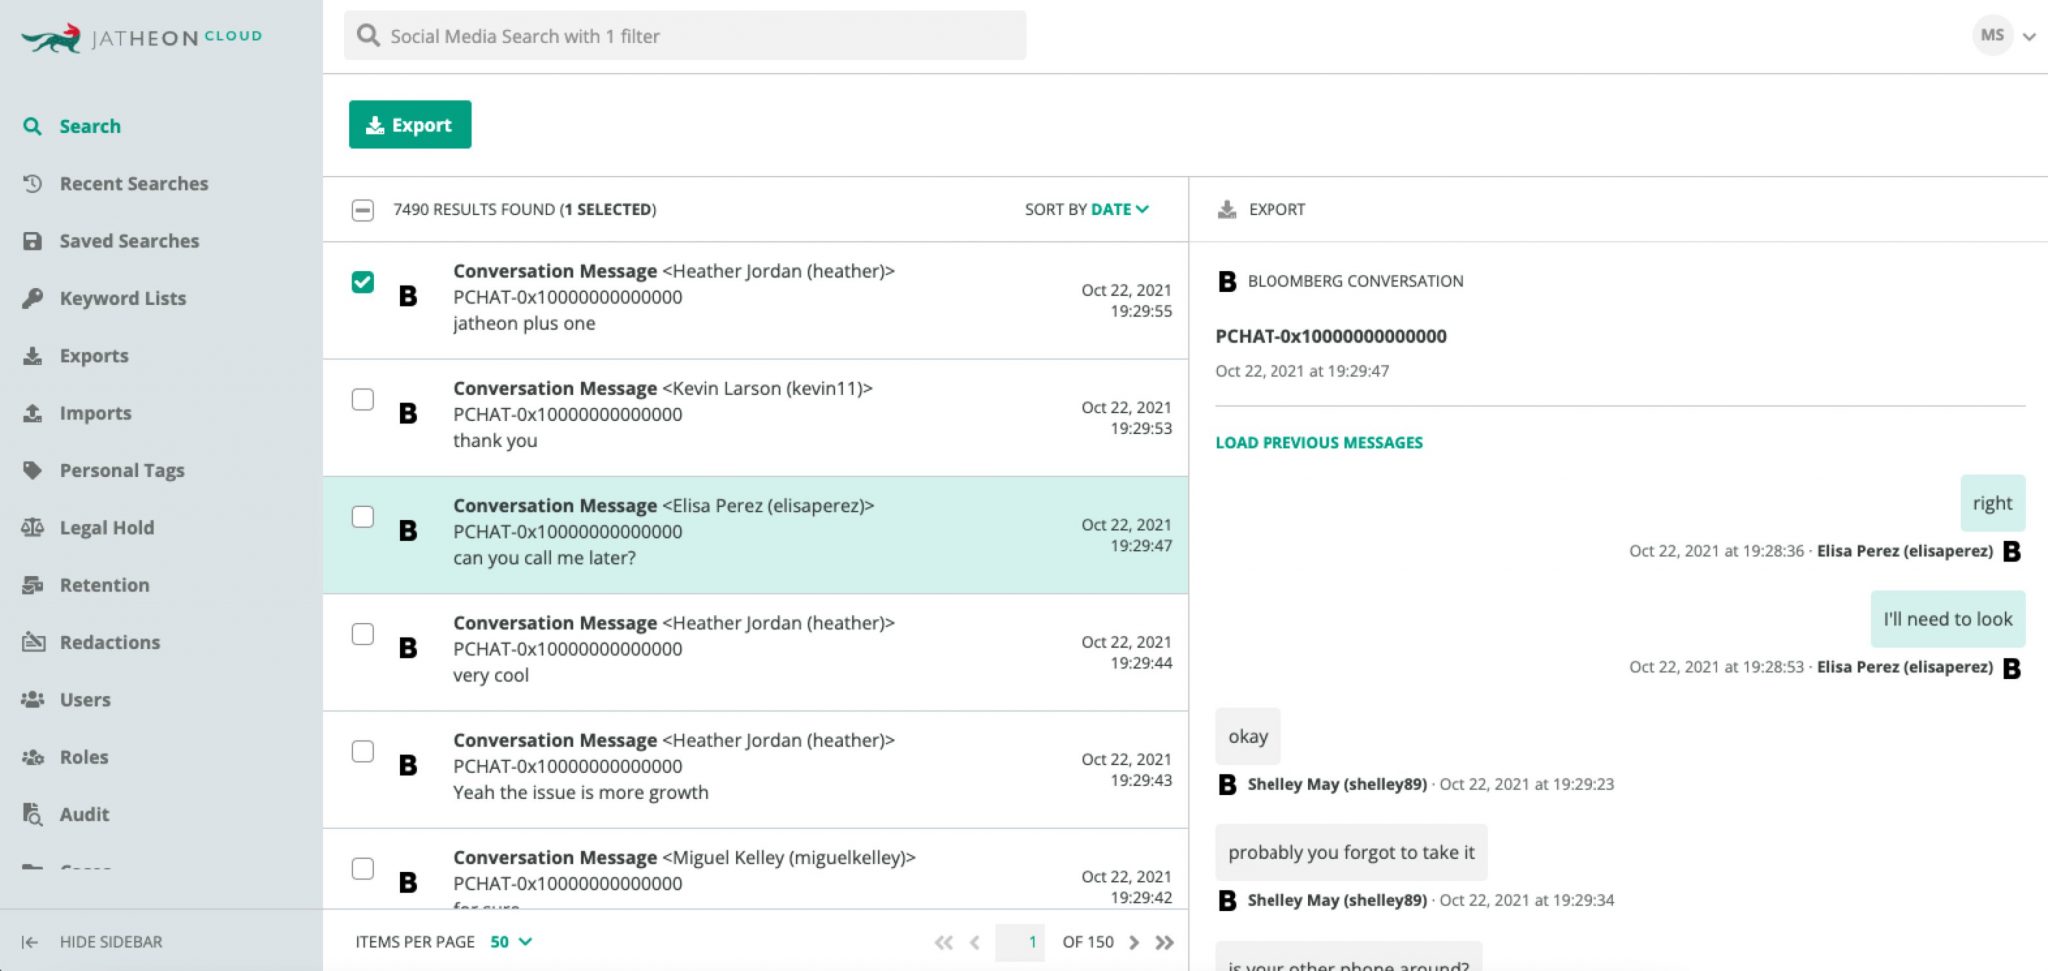This screenshot has width=2048, height=971.
Task: Click the export icon in the preview pane header
Action: (x=1227, y=209)
